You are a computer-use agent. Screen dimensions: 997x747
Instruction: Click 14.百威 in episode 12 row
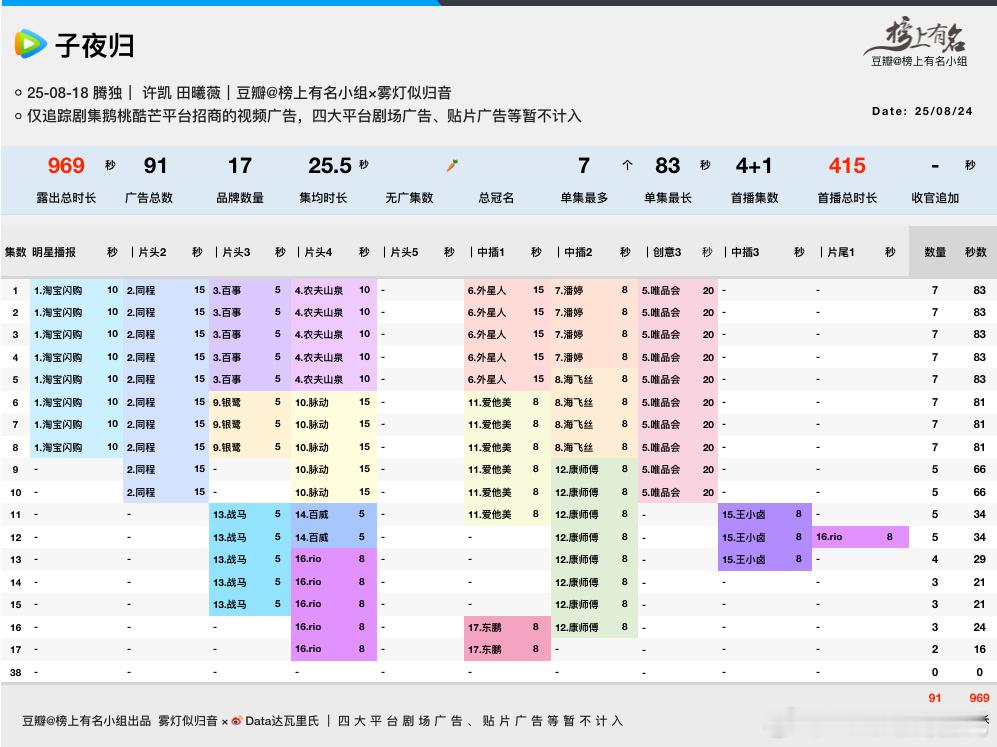coord(312,537)
